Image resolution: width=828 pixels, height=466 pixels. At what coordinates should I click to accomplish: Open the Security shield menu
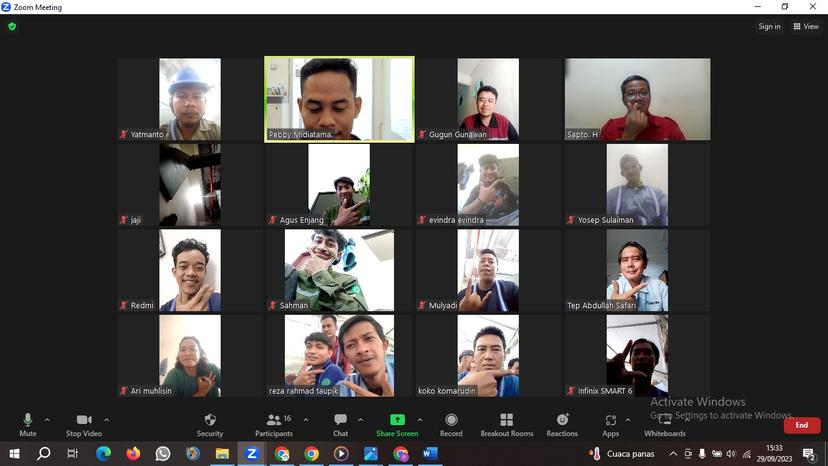(x=210, y=425)
